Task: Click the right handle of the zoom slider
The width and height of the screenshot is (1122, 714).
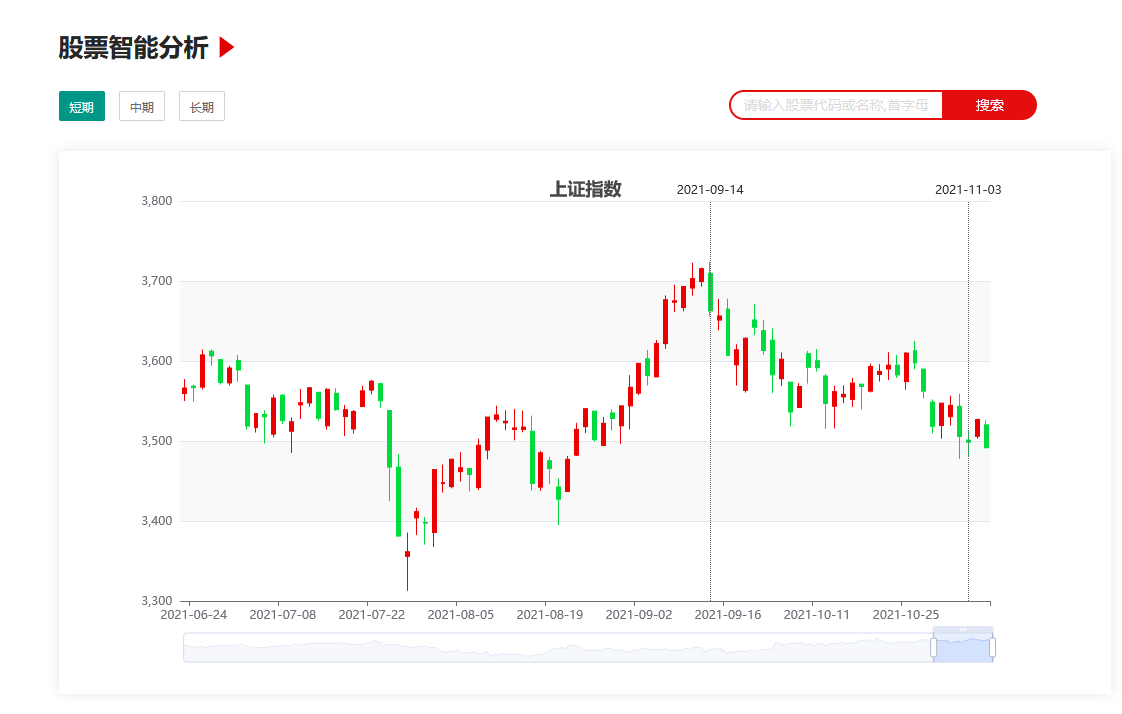Action: tap(992, 647)
